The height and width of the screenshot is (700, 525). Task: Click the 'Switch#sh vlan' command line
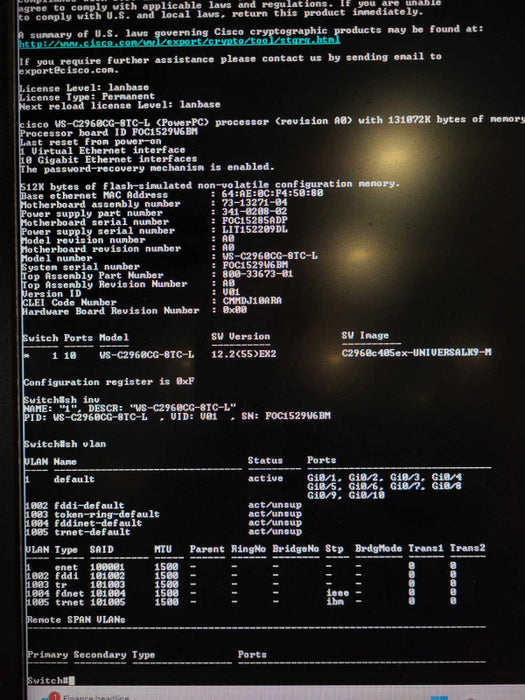coord(65,444)
